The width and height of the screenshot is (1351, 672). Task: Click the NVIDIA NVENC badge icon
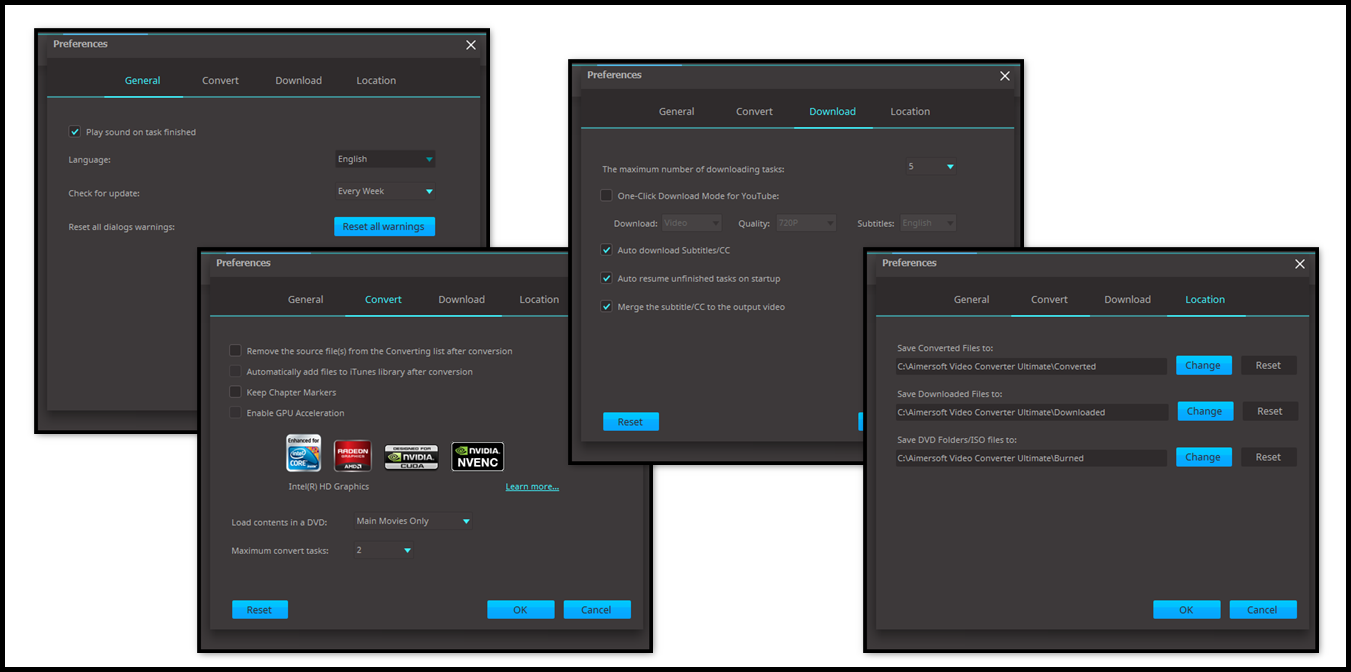pos(477,457)
